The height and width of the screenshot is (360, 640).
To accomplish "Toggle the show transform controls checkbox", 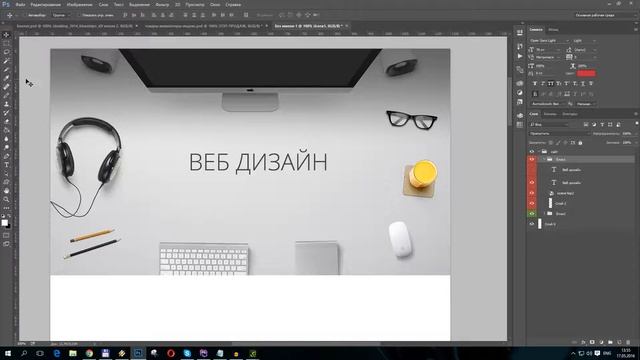I will (80, 15).
